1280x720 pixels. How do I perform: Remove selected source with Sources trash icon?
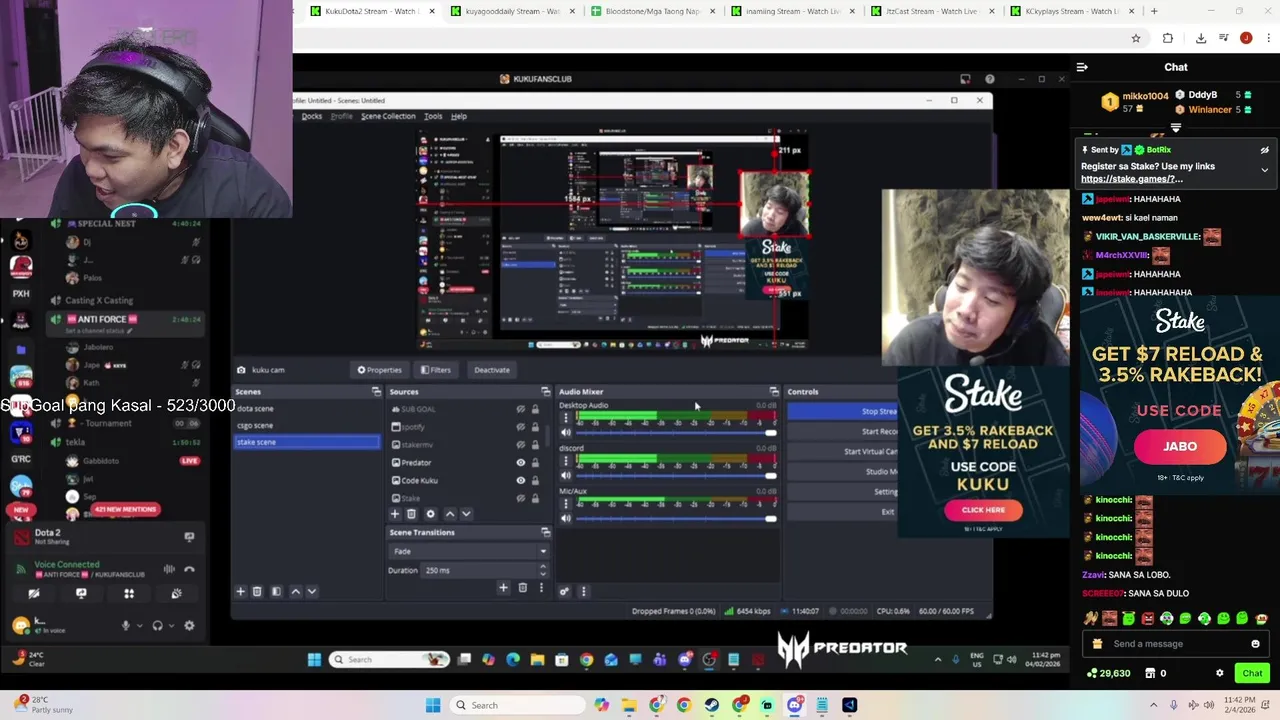tap(411, 514)
